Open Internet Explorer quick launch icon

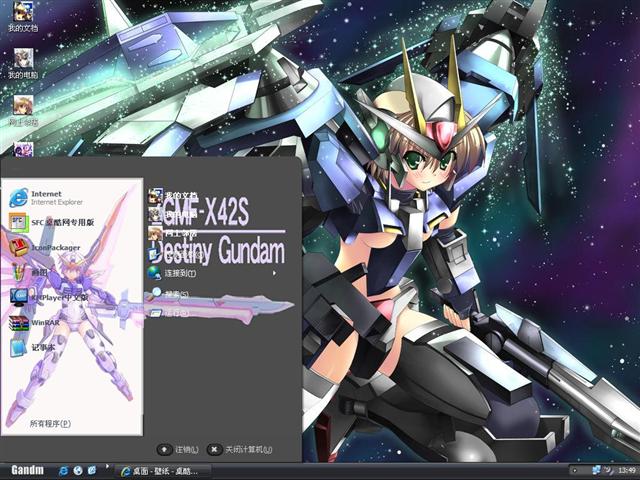pos(64,471)
